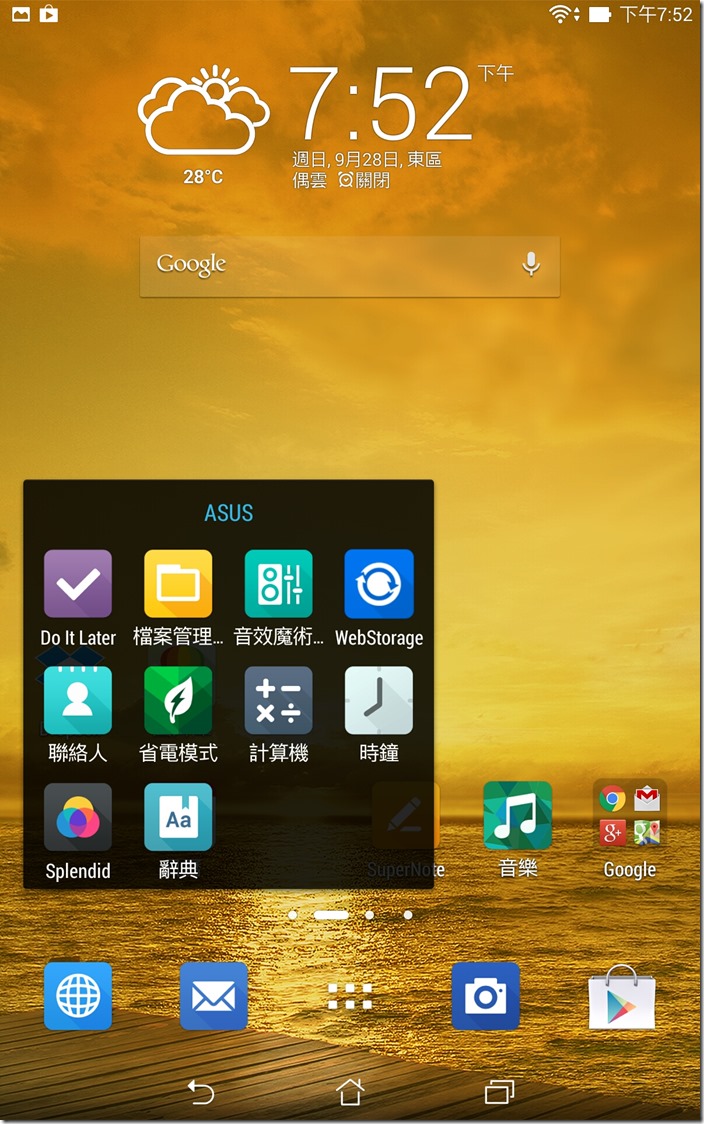Tap the Recent apps navigation button
The image size is (704, 1124).
(500, 1092)
